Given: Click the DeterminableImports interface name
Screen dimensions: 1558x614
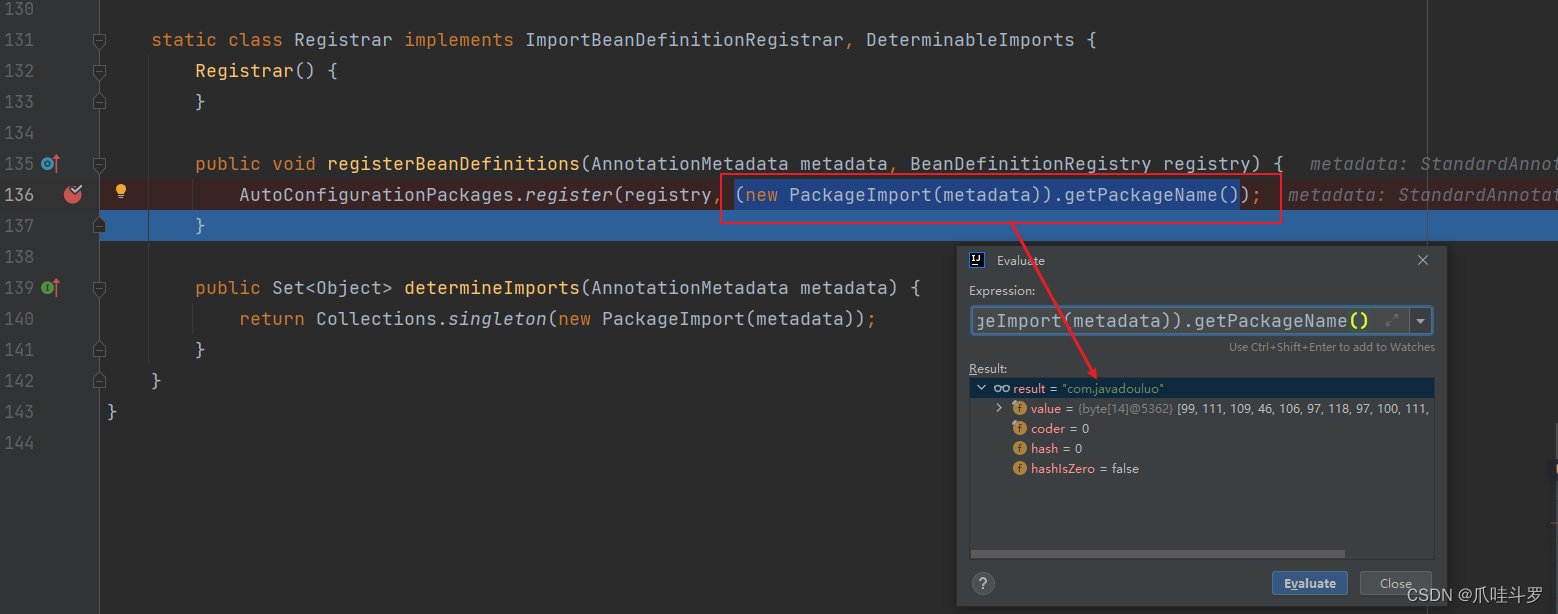Looking at the screenshot, I should click(970, 40).
